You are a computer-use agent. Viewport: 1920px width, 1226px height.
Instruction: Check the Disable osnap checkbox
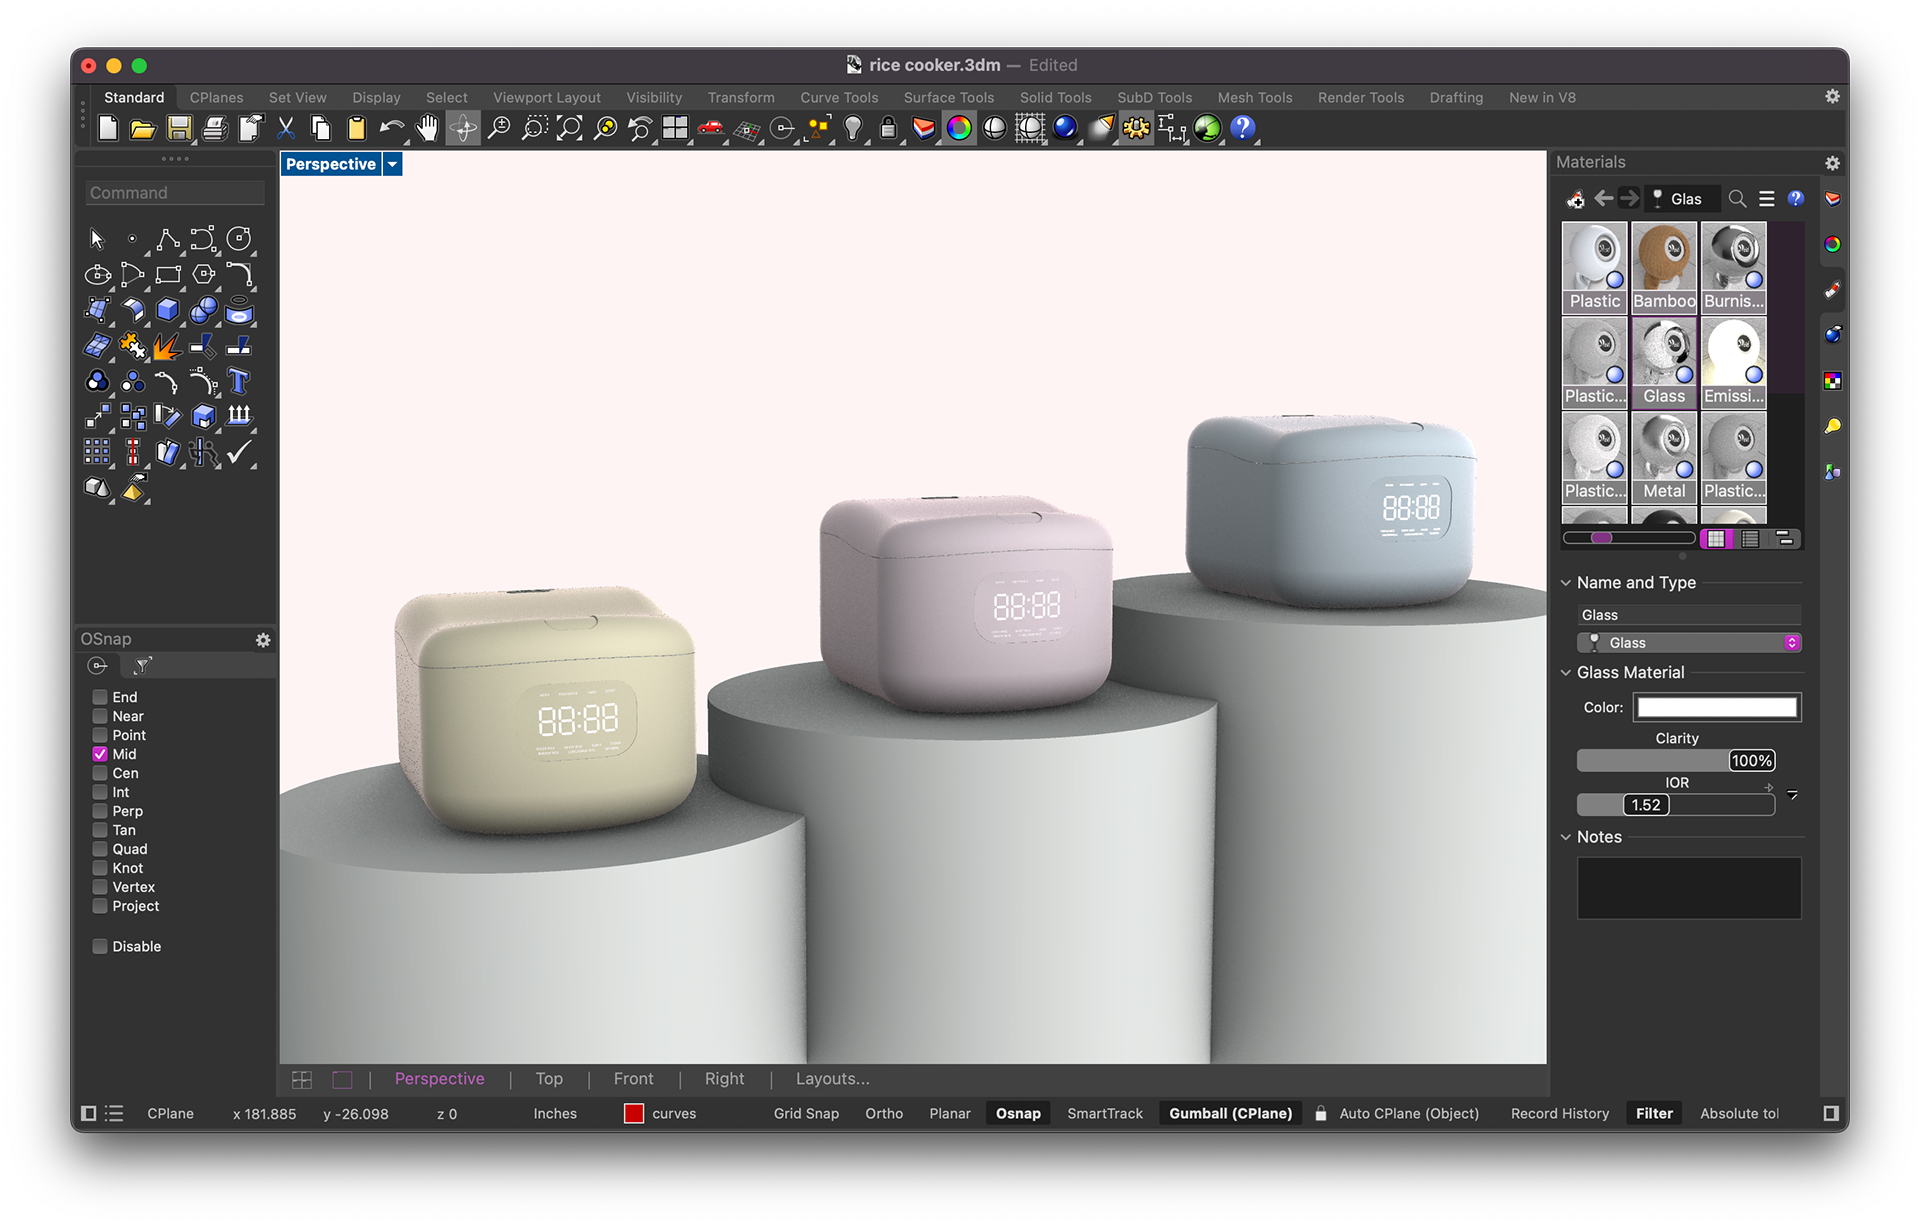tap(100, 946)
